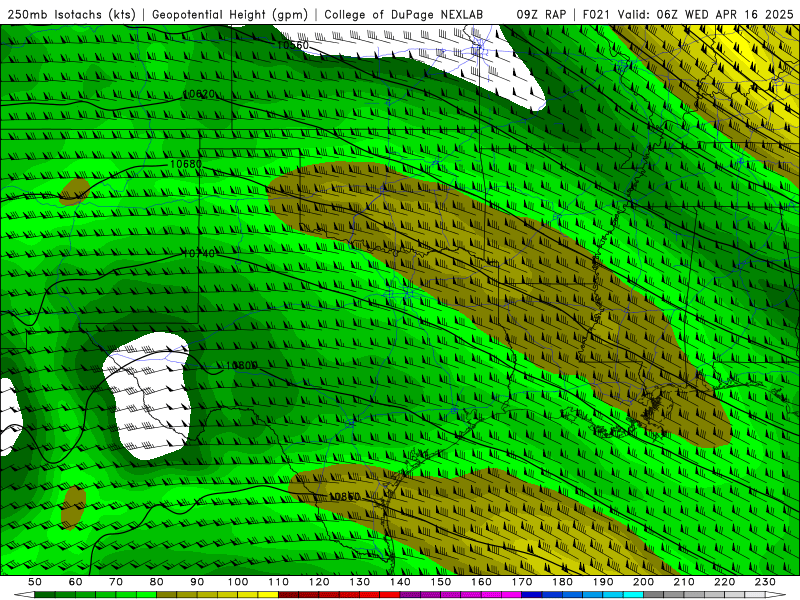800x600 pixels.
Task: Click the 140 value on the color scale
Action: (x=401, y=582)
